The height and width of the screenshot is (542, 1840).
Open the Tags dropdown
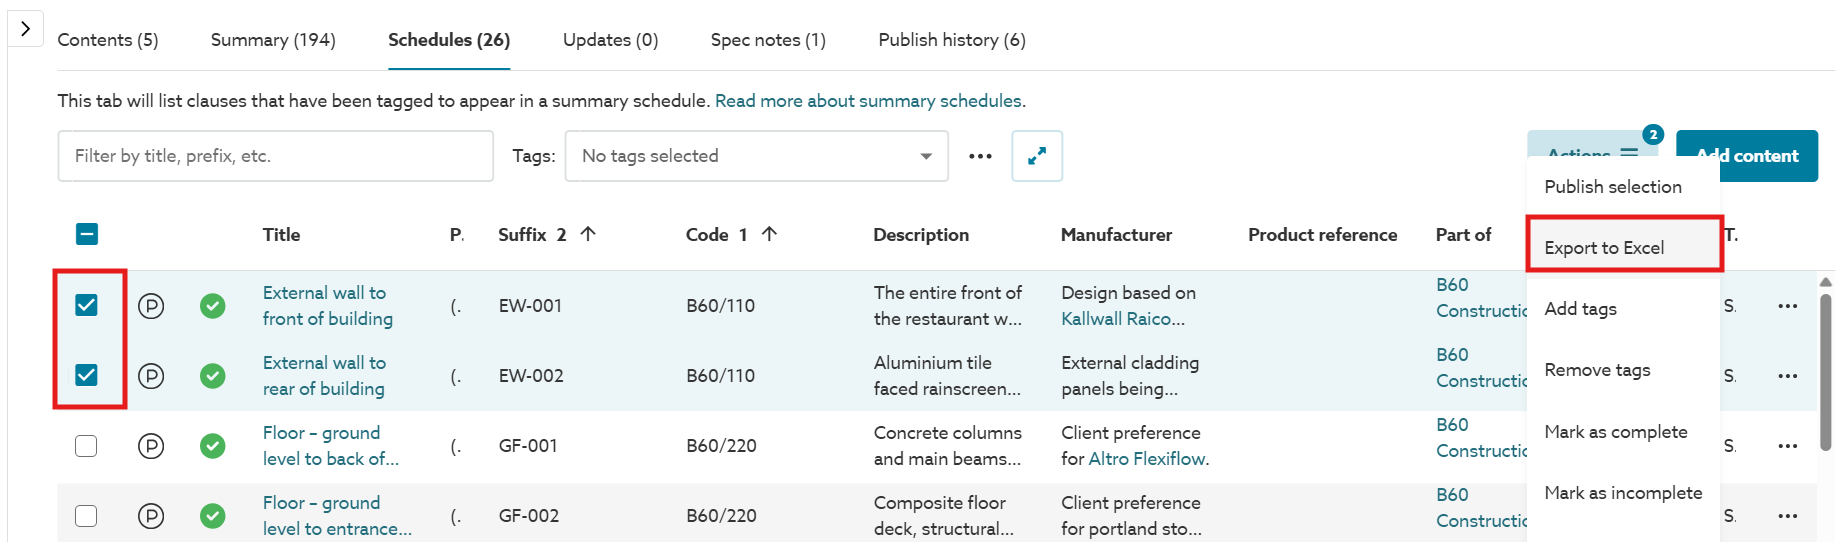click(x=756, y=156)
